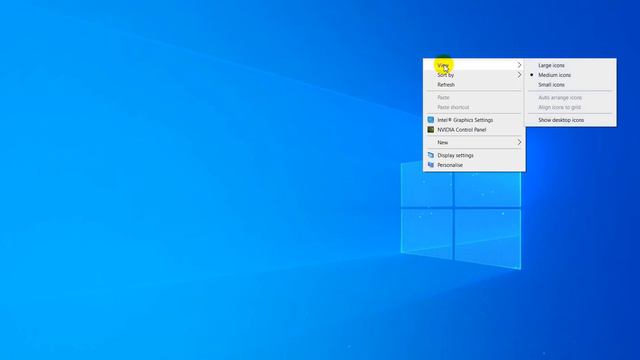The height and width of the screenshot is (360, 640).
Task: Open Personalise settings
Action: click(x=474, y=165)
